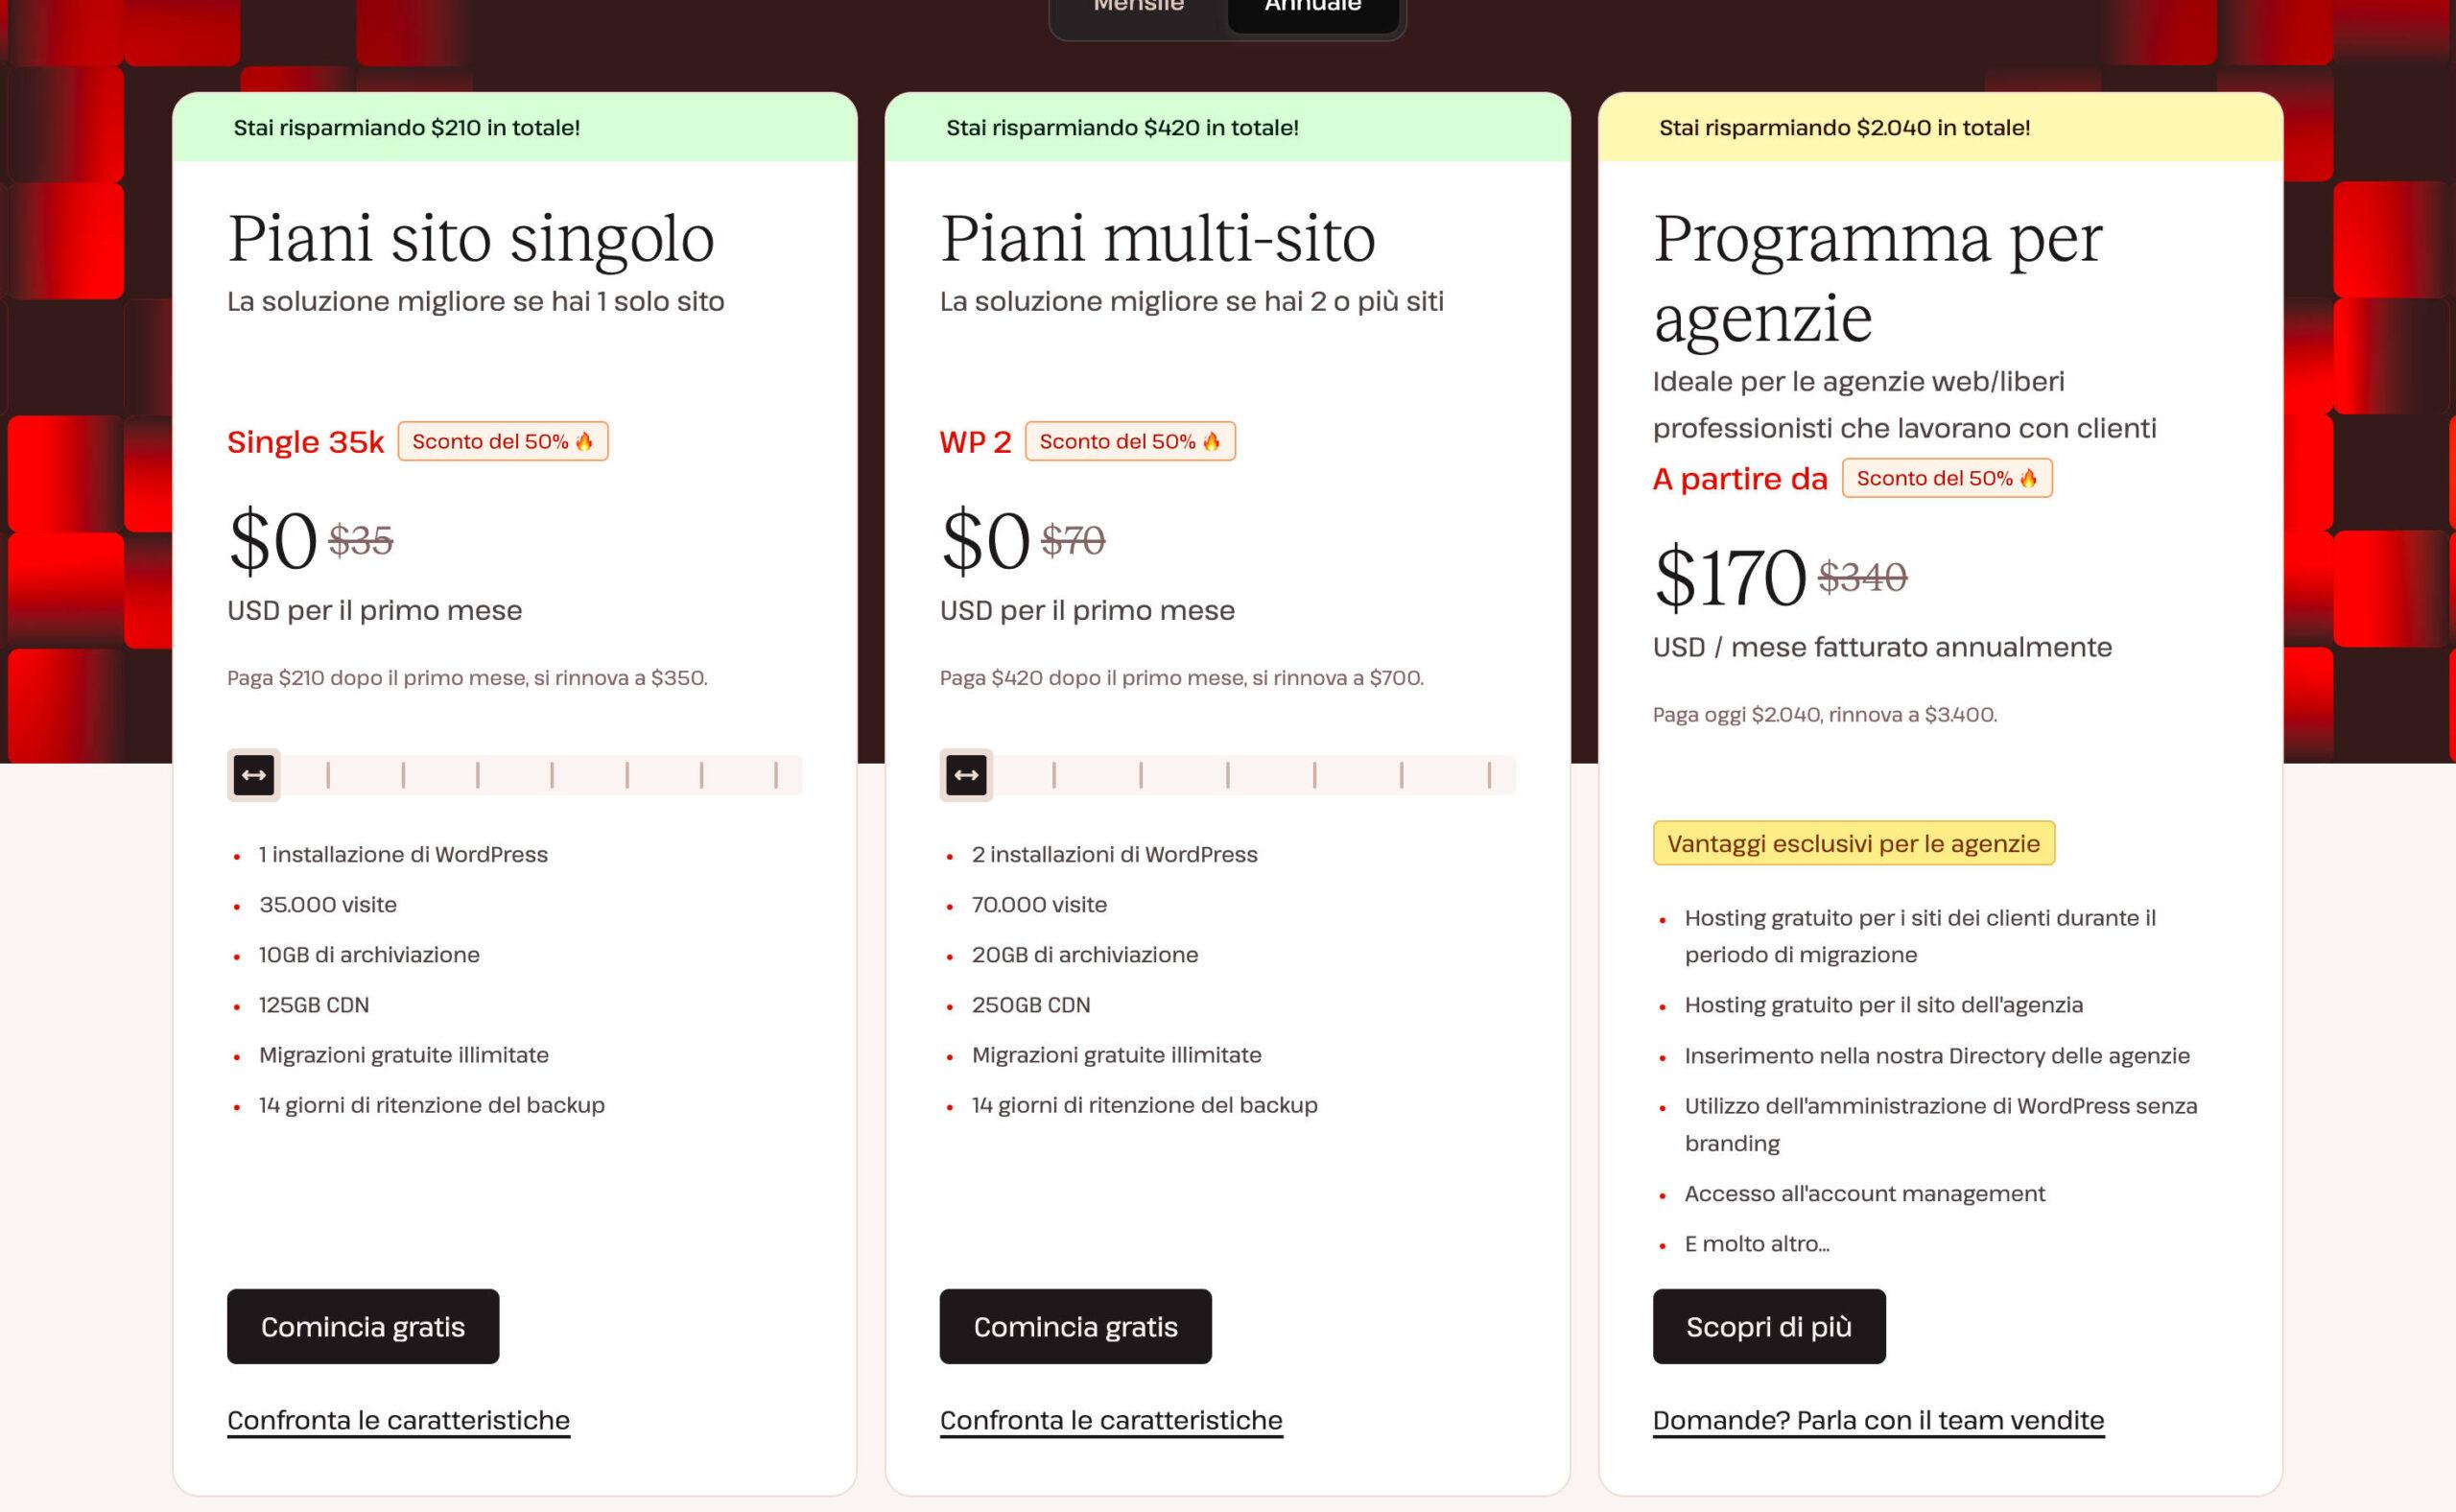2456x1512 pixels.
Task: Follow the Domande? Parla con il team vendite link
Action: [1877, 1420]
